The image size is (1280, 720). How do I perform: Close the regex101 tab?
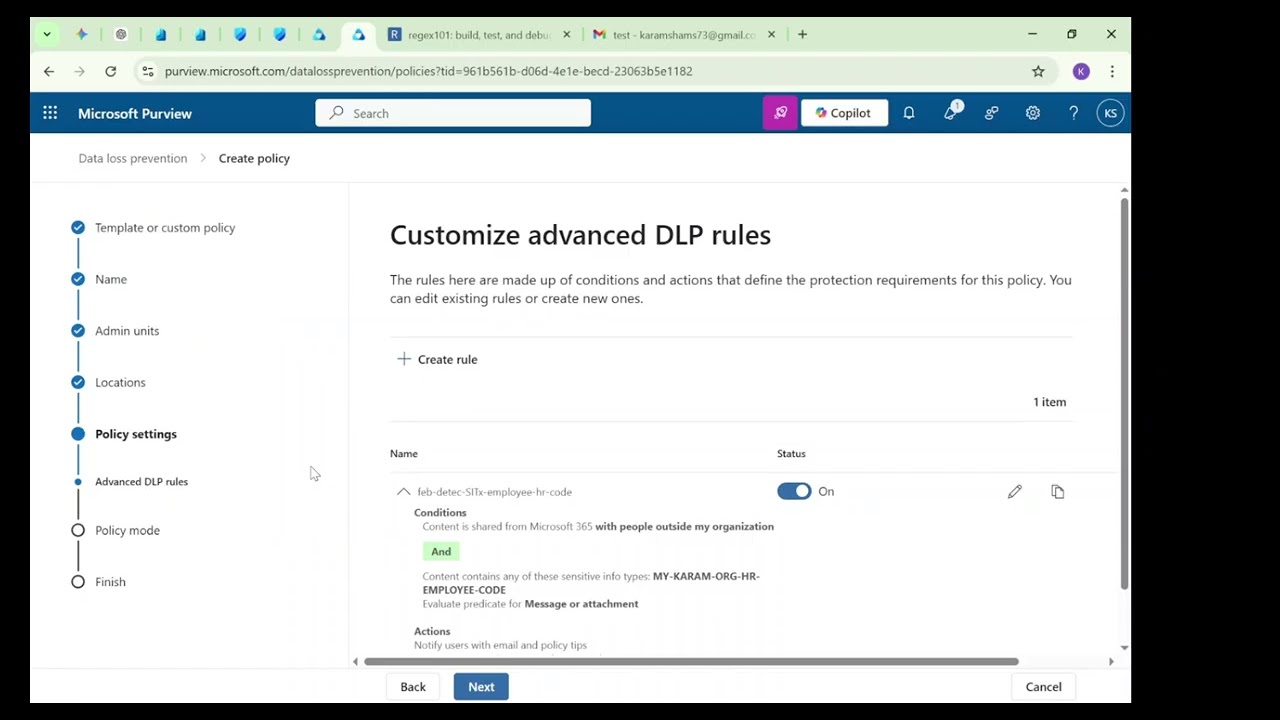tap(567, 34)
